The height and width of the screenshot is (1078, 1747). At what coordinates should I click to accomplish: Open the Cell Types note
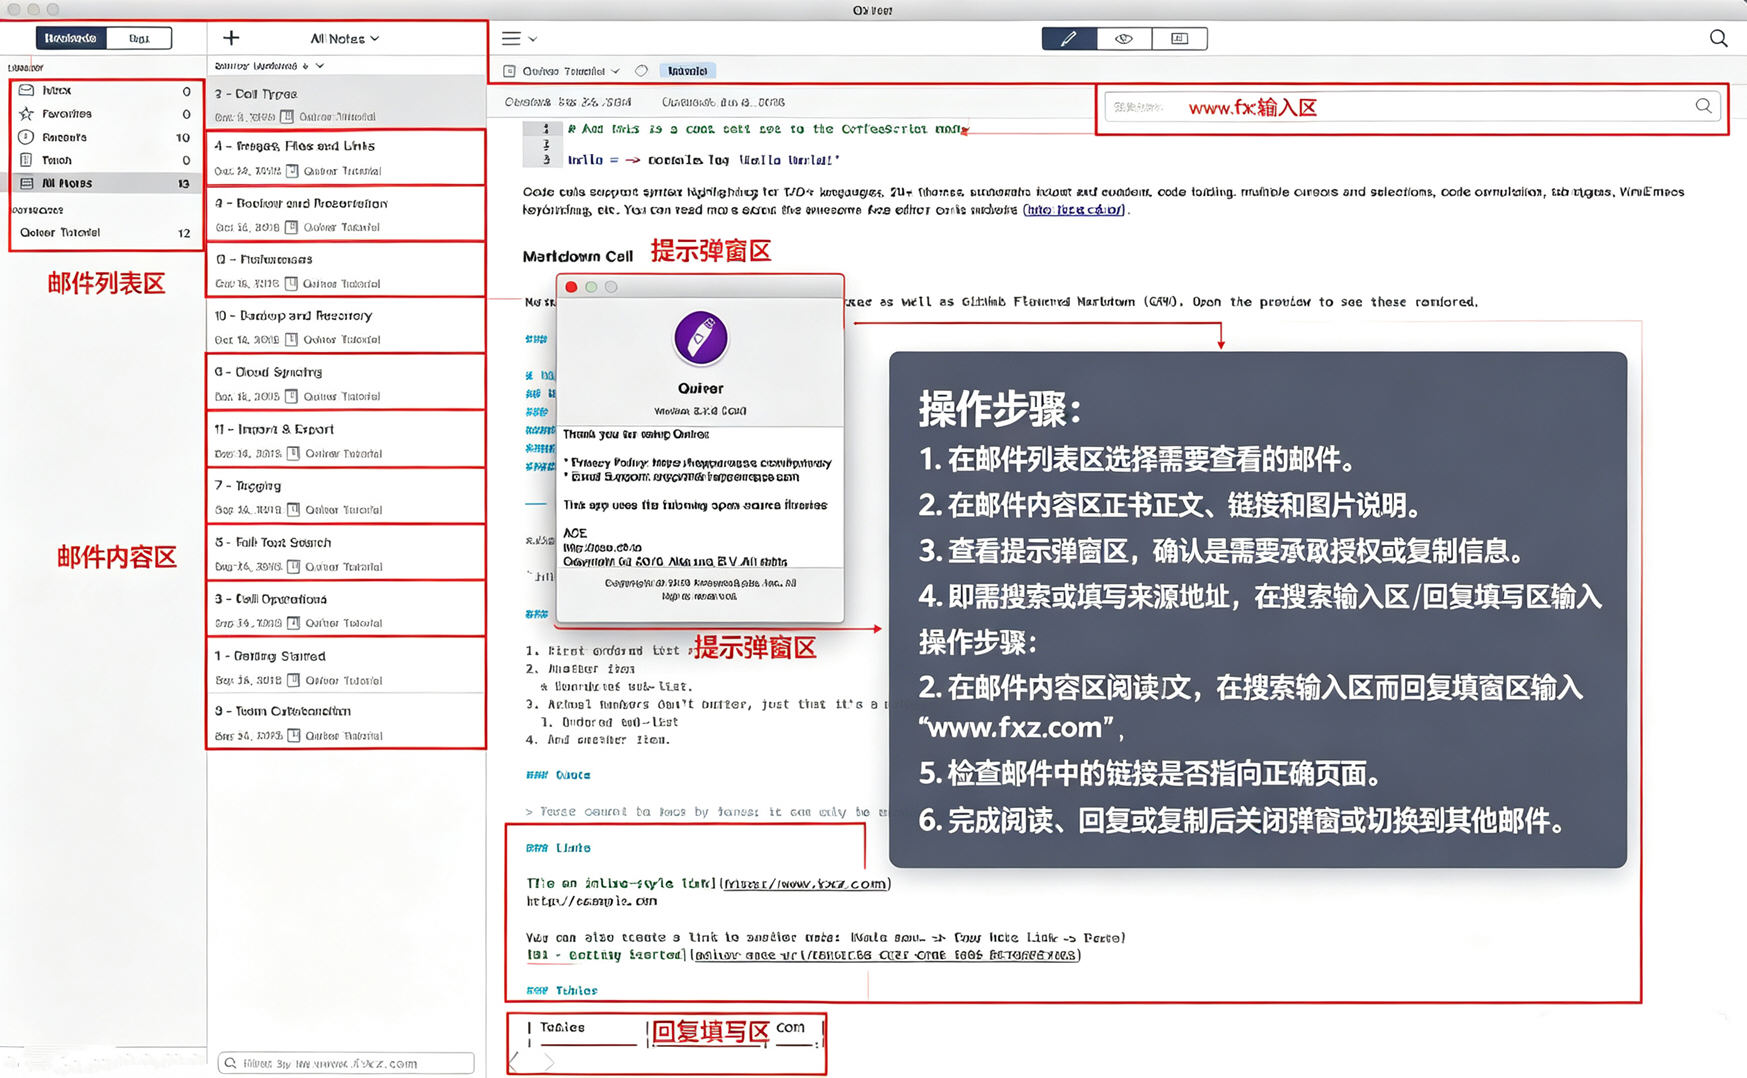click(x=346, y=103)
